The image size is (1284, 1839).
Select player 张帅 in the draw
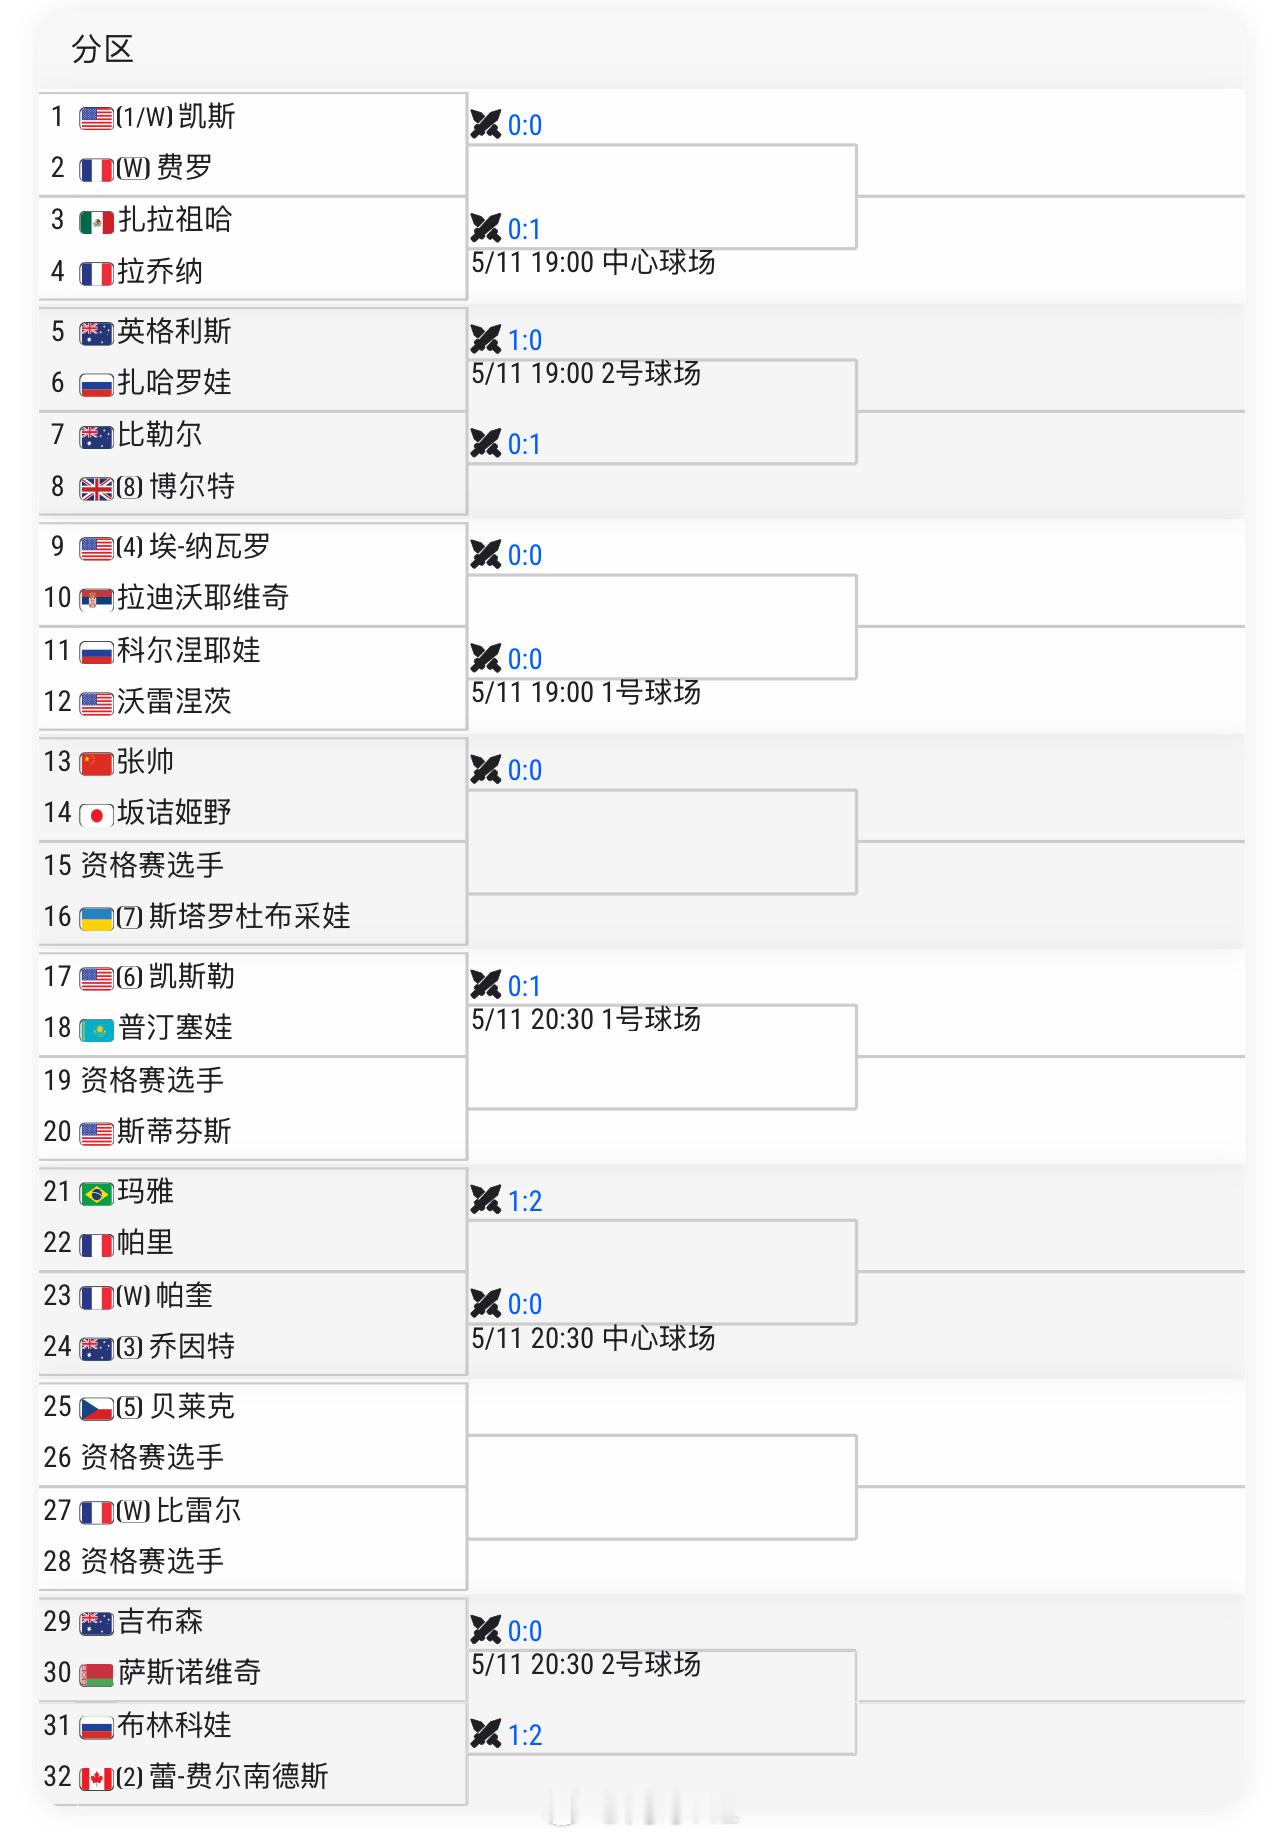click(x=146, y=761)
